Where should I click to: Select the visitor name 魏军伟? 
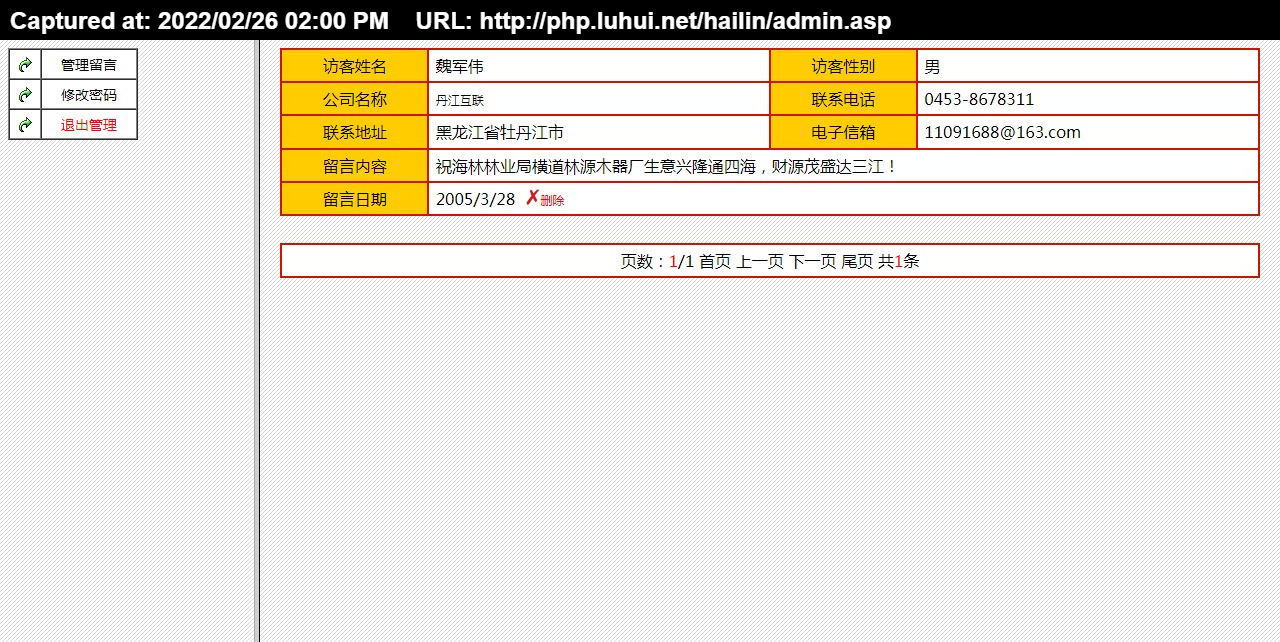(460, 66)
